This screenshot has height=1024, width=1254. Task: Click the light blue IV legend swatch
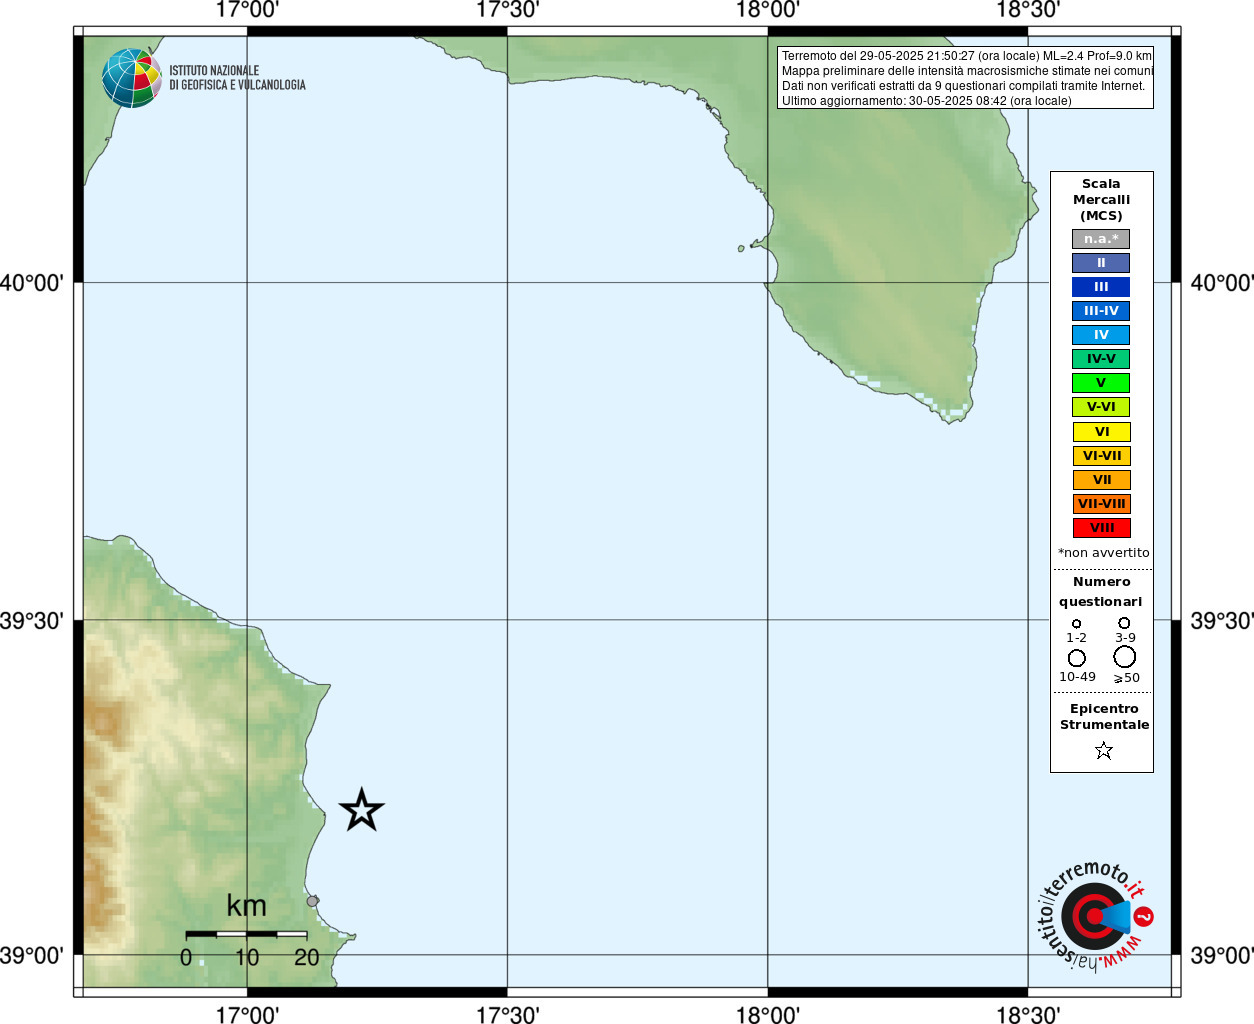(1101, 335)
